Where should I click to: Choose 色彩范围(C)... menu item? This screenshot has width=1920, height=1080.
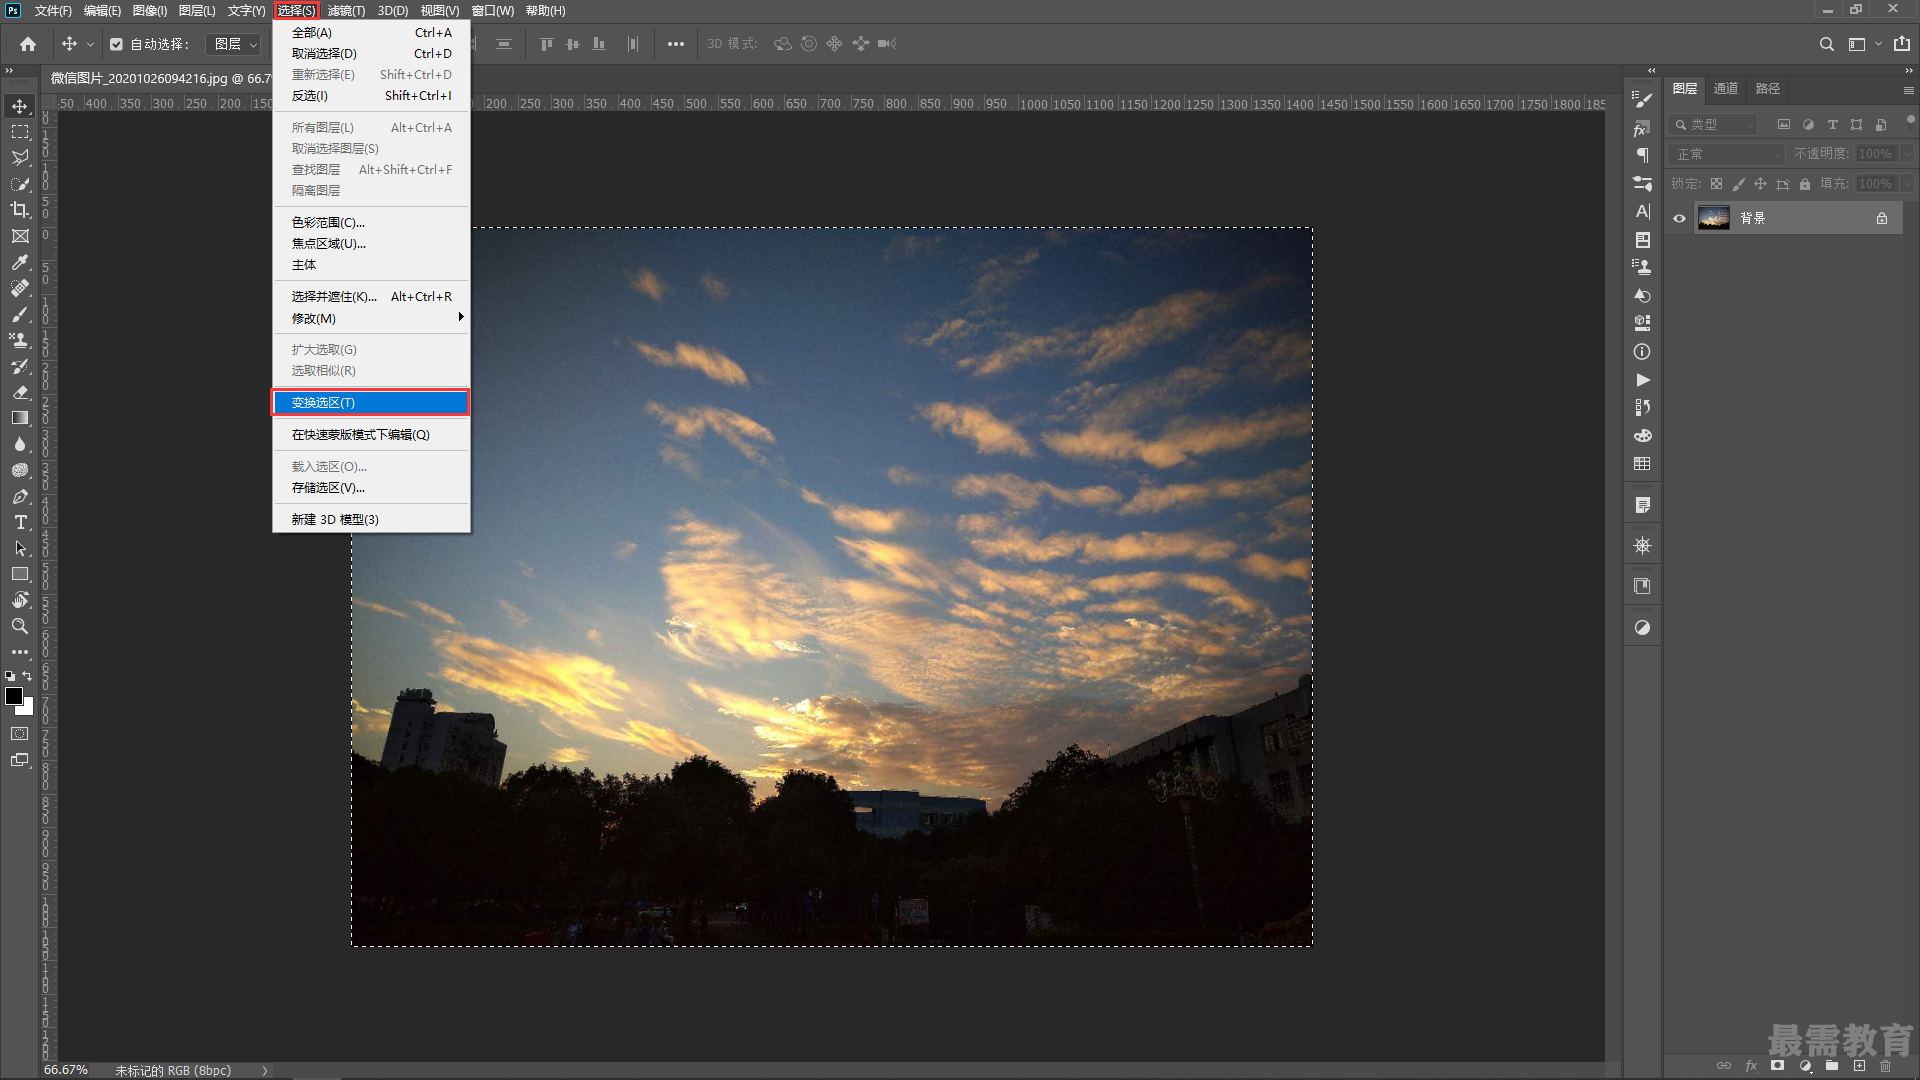point(371,222)
